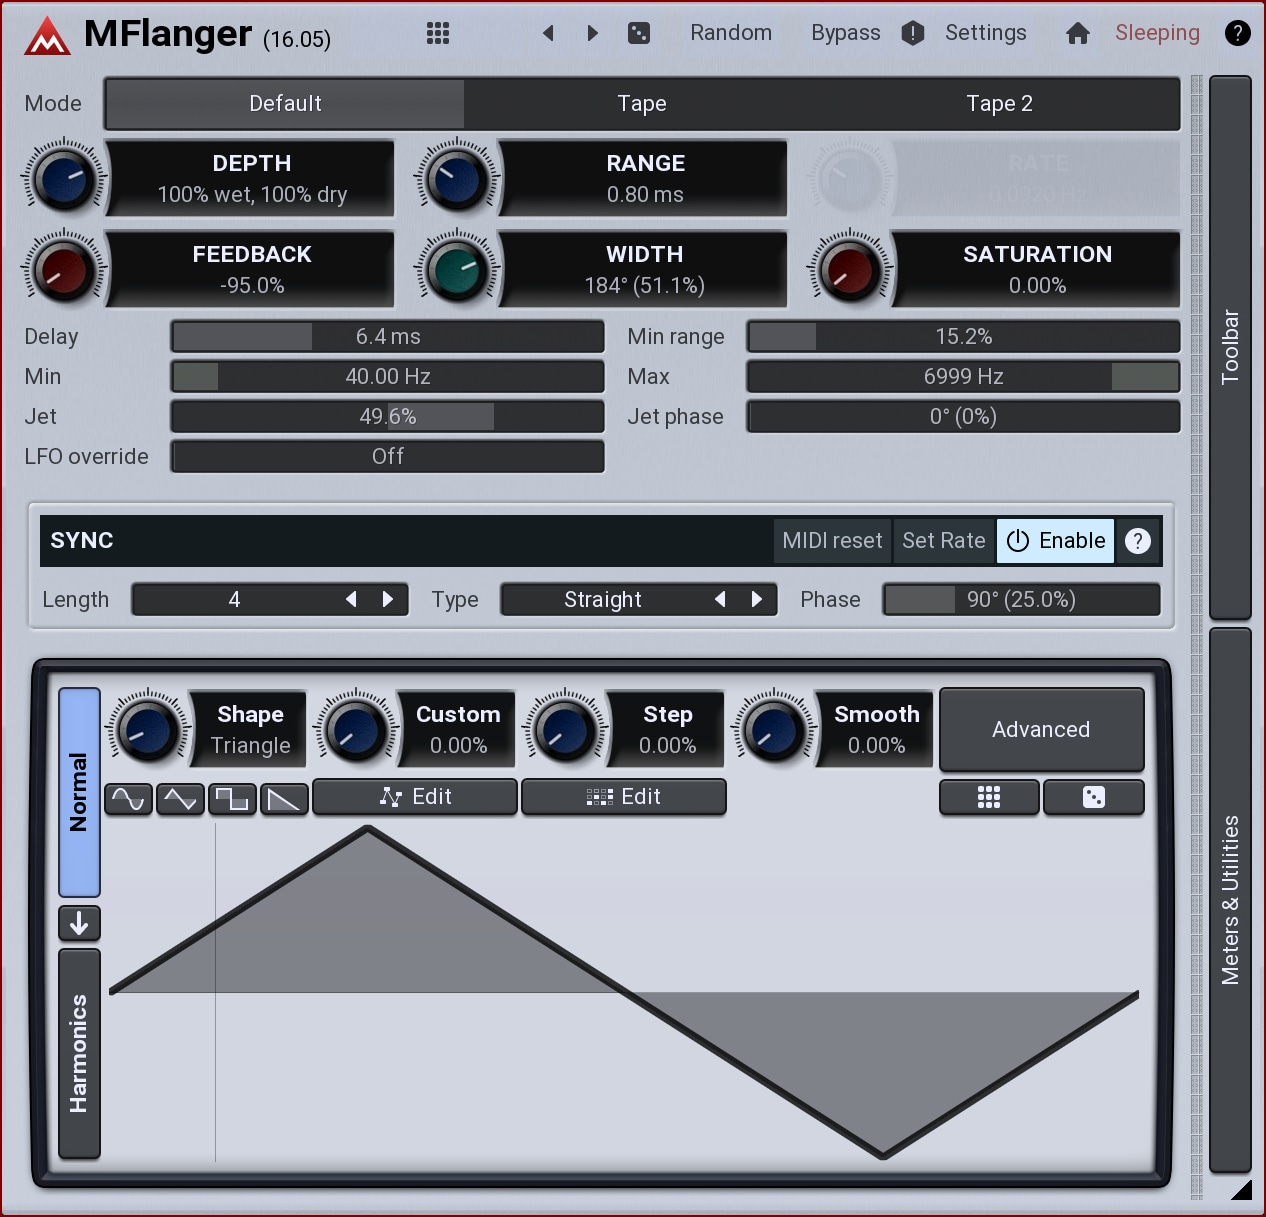Randomize the oscillator shape with dice button
This screenshot has width=1266, height=1217.
click(x=1094, y=797)
